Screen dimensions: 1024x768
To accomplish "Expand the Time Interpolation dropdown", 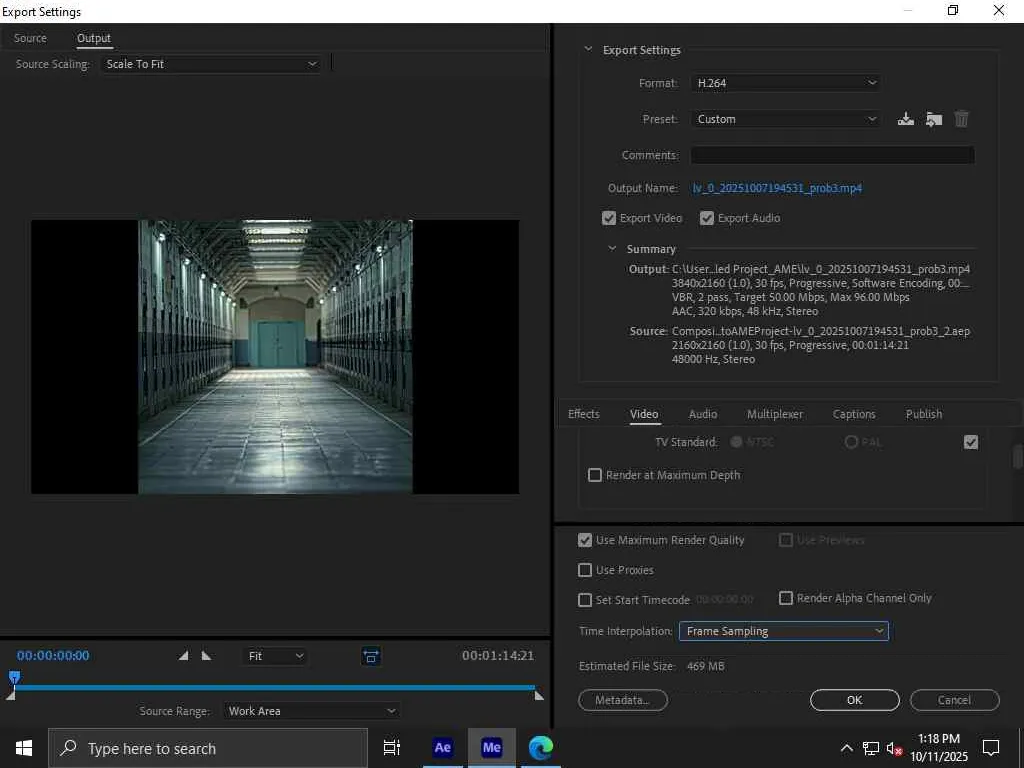I will (x=783, y=631).
